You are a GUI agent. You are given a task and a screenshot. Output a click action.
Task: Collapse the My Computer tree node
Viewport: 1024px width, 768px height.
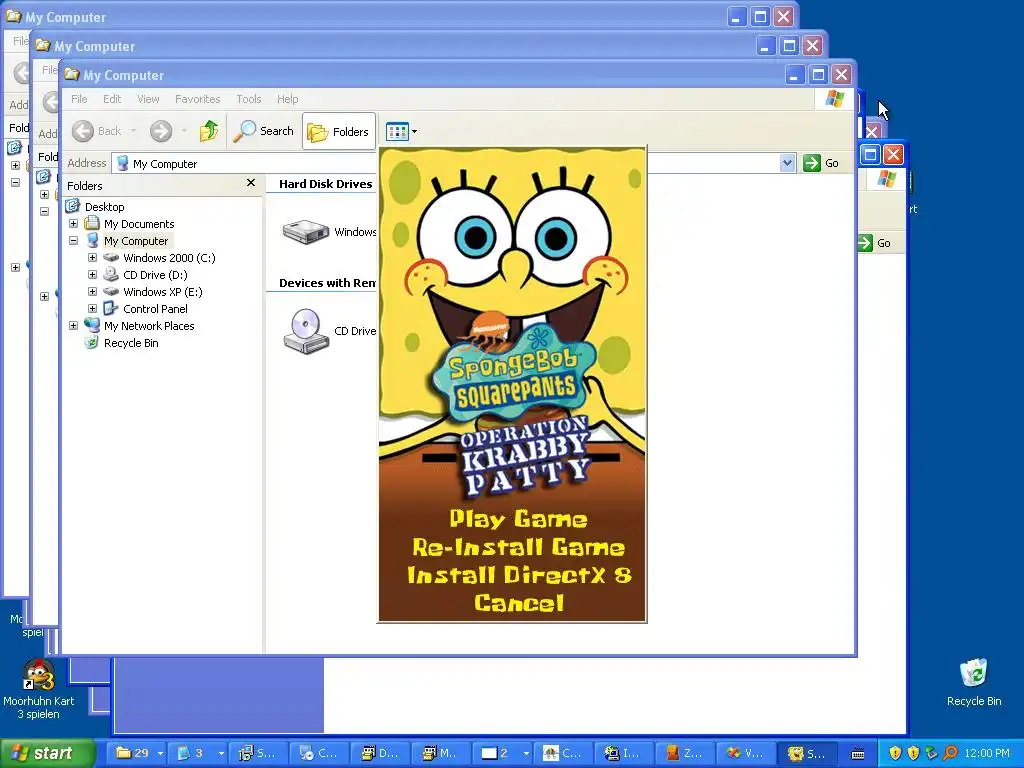[x=74, y=241]
